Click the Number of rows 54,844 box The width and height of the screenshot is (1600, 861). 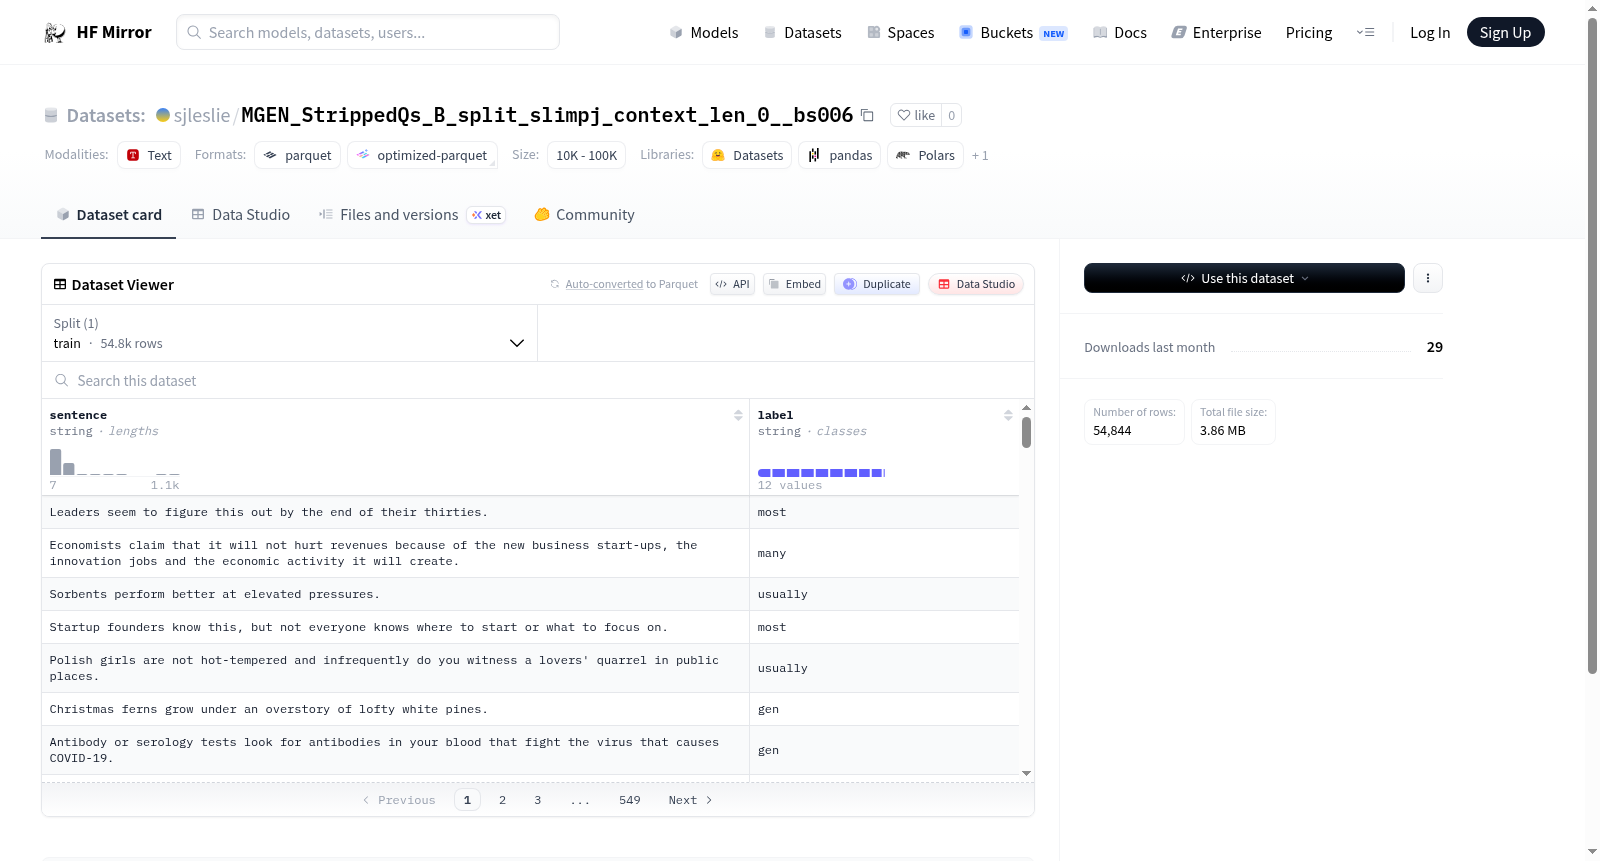1134,422
